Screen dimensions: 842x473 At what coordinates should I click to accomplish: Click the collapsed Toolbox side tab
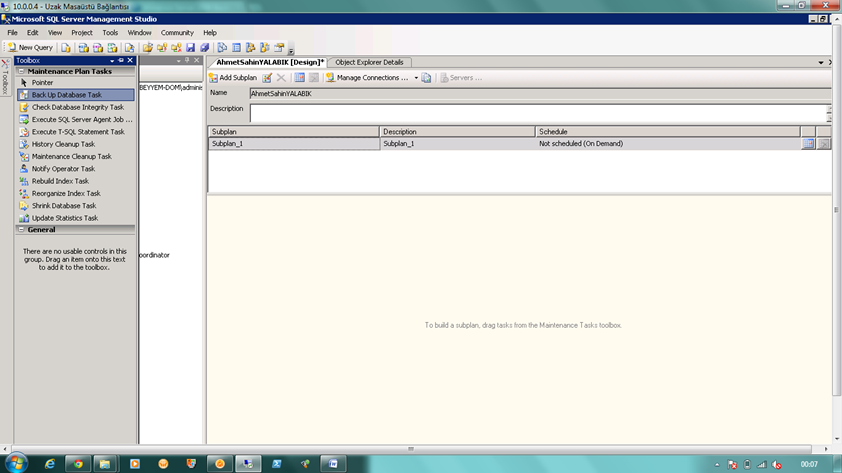coord(5,77)
